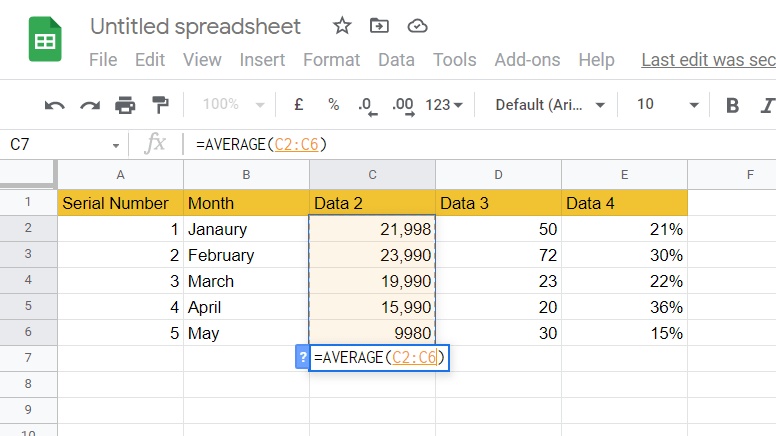This screenshot has height=436, width=776.
Task: Select the cell with 21,998
Action: (x=372, y=229)
